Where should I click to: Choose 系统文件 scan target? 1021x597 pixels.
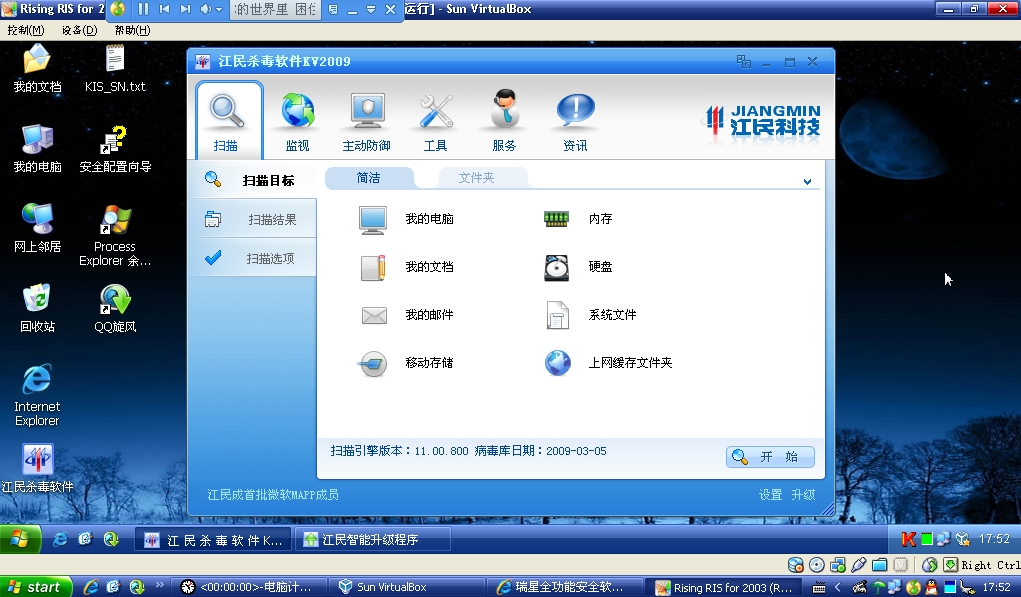point(590,315)
